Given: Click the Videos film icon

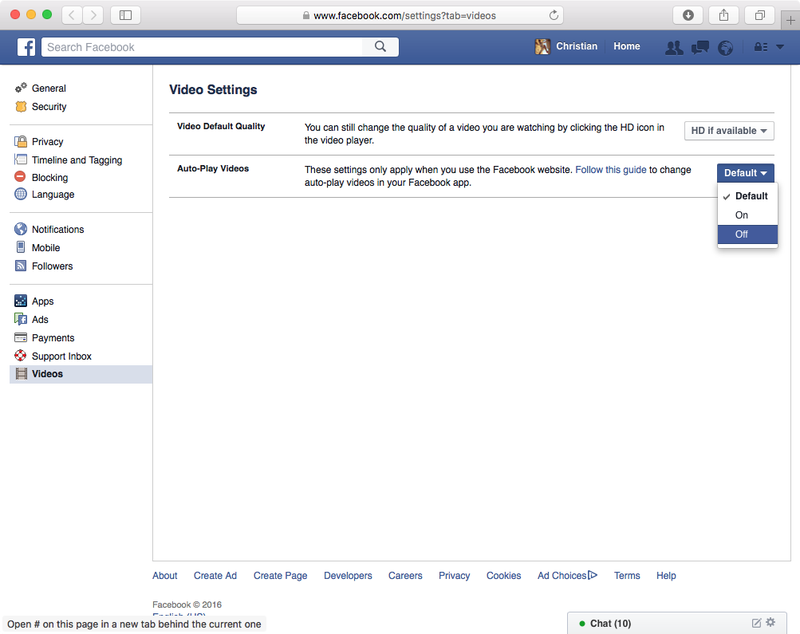Looking at the screenshot, I should tap(21, 373).
